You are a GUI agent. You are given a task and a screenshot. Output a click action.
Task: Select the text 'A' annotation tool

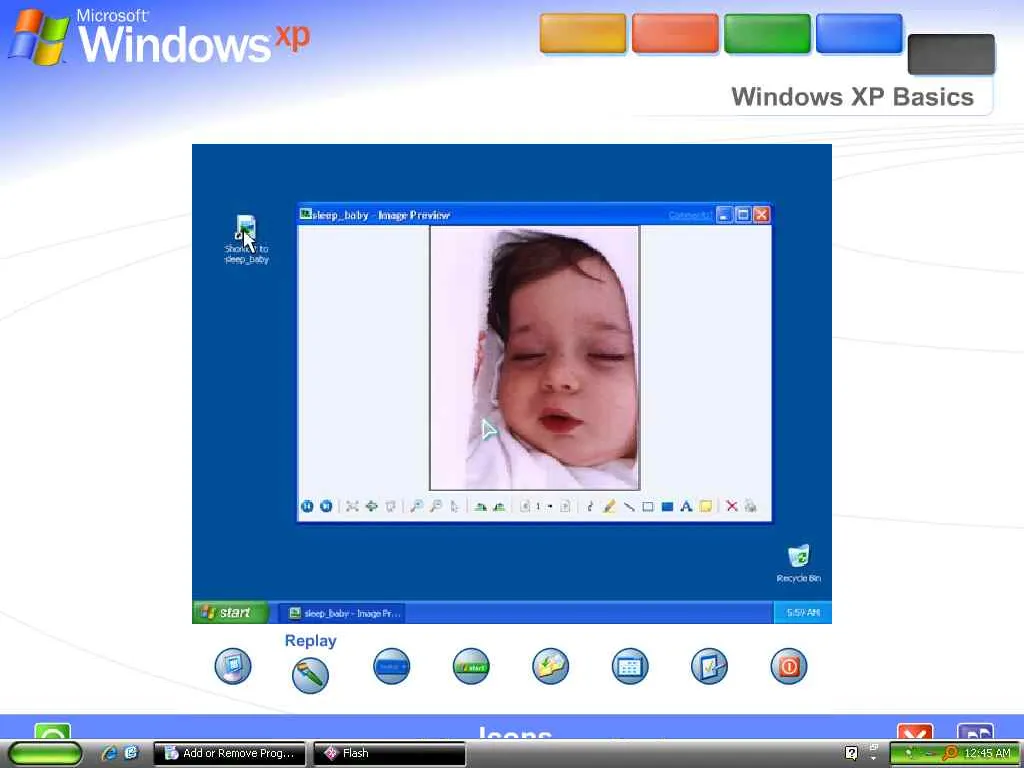686,506
